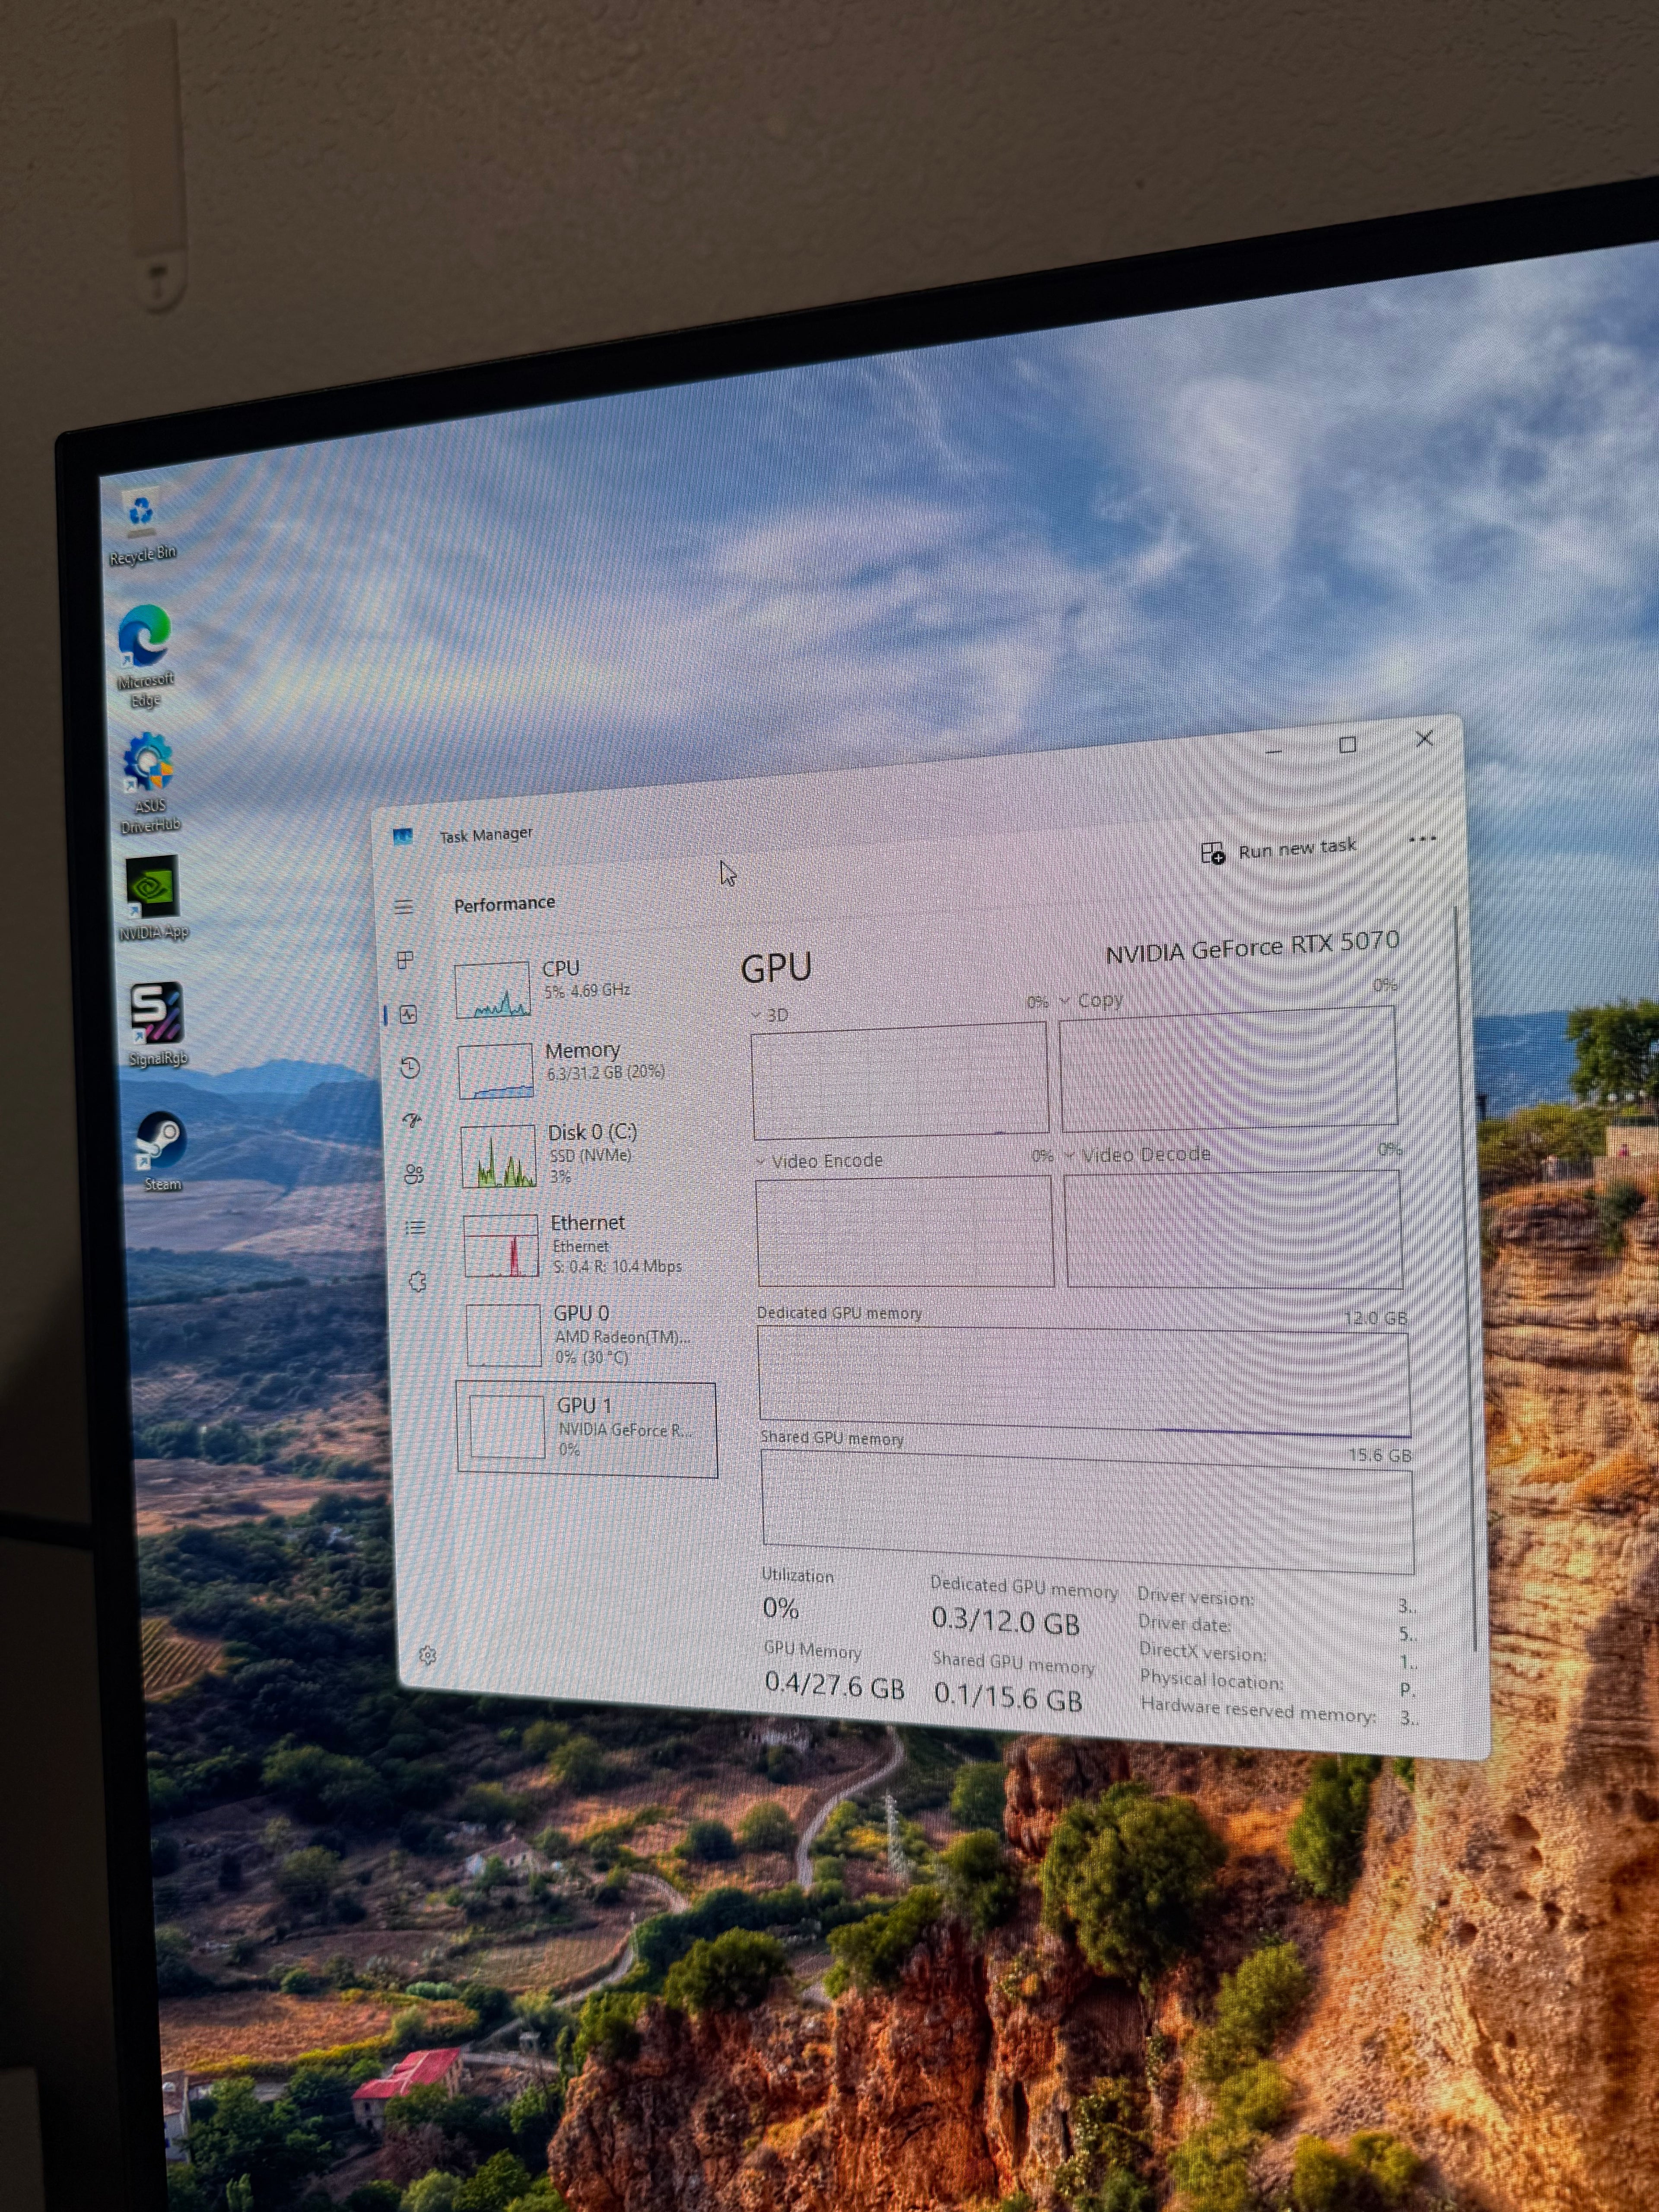
Task: Select GPU 1 NVIDIA GeForce entry
Action: coord(587,1429)
